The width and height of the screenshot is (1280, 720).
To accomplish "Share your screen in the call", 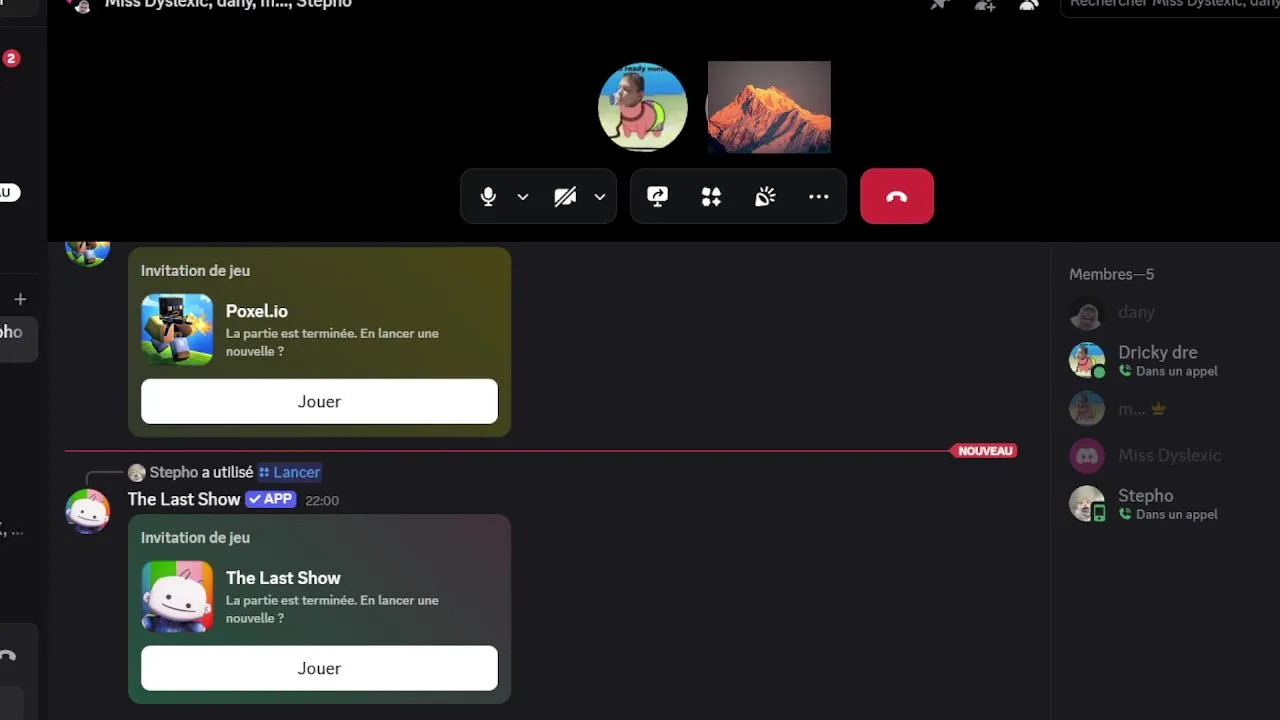I will pos(657,197).
